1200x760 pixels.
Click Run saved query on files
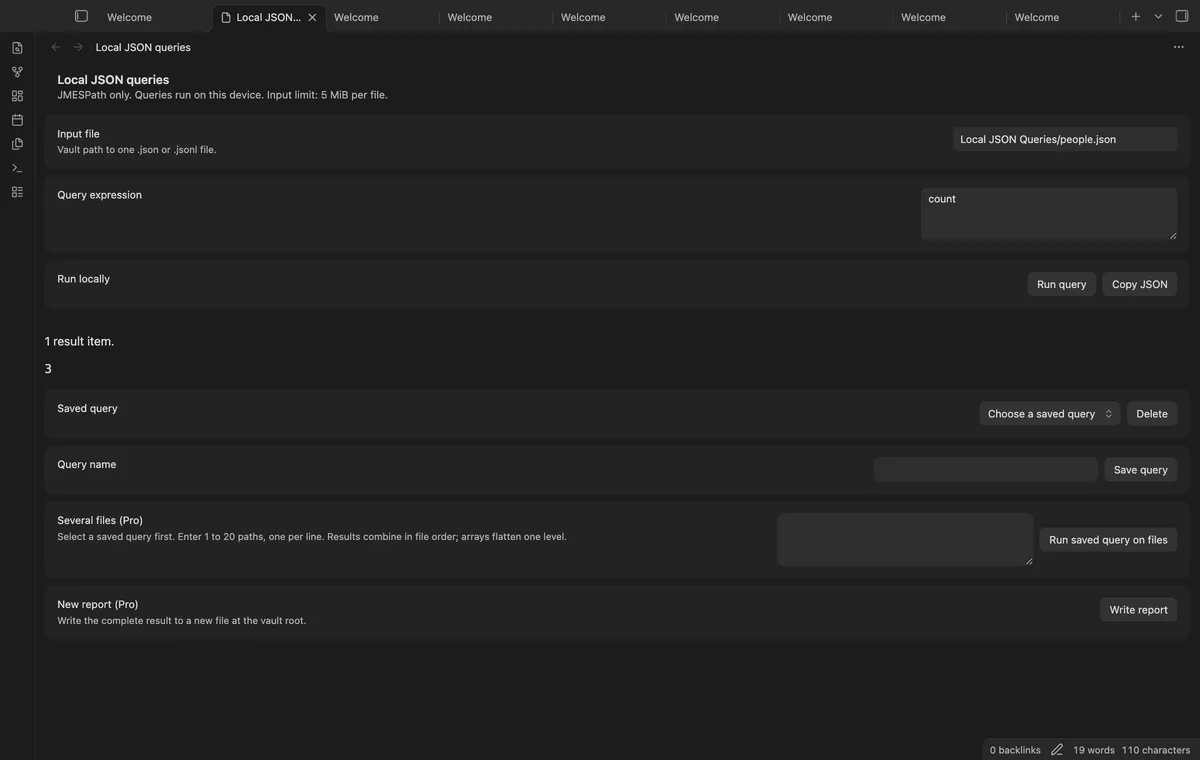point(1108,540)
